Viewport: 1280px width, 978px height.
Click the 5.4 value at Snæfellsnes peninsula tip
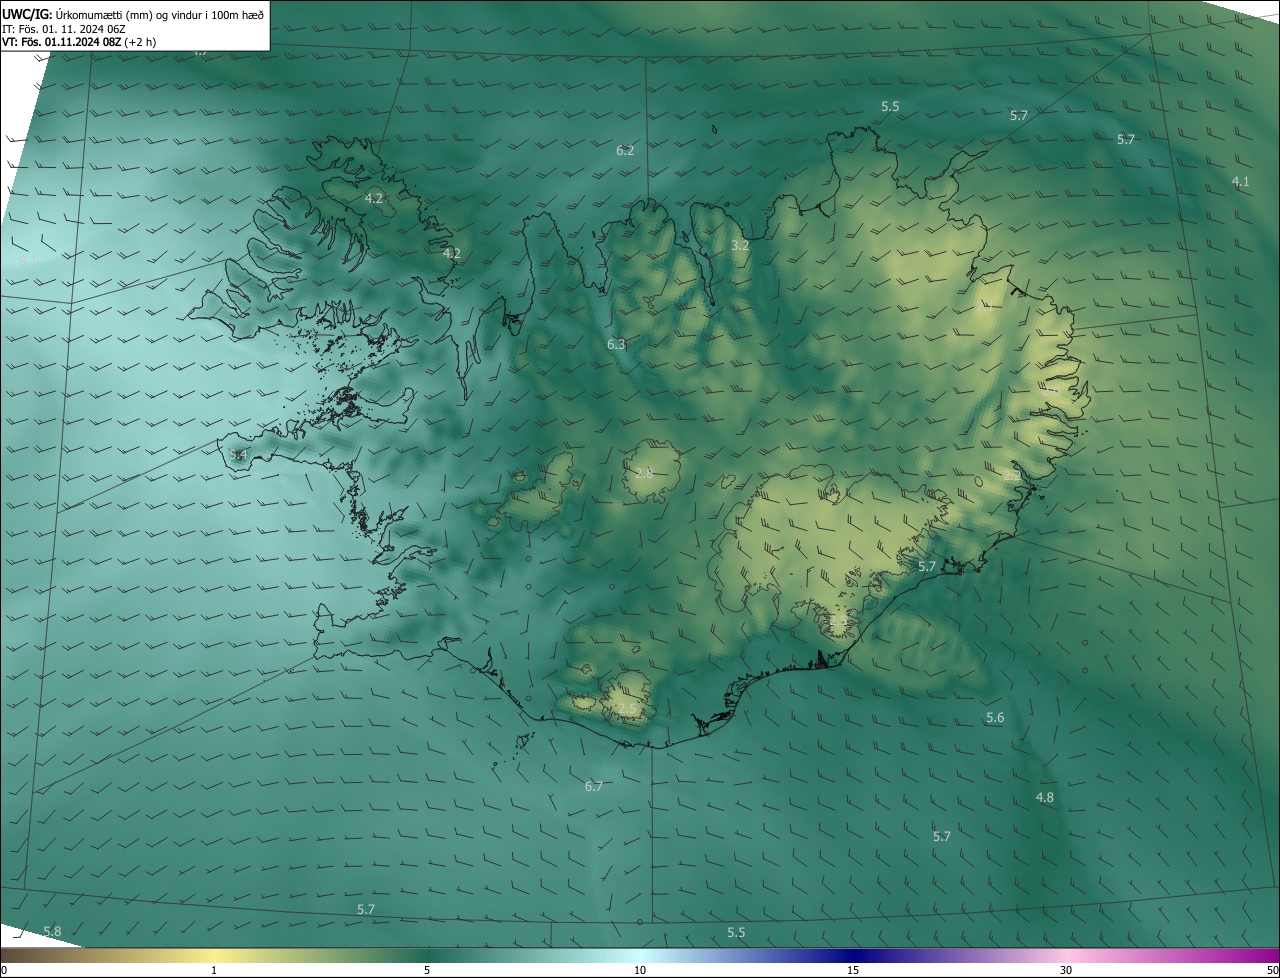pos(238,455)
